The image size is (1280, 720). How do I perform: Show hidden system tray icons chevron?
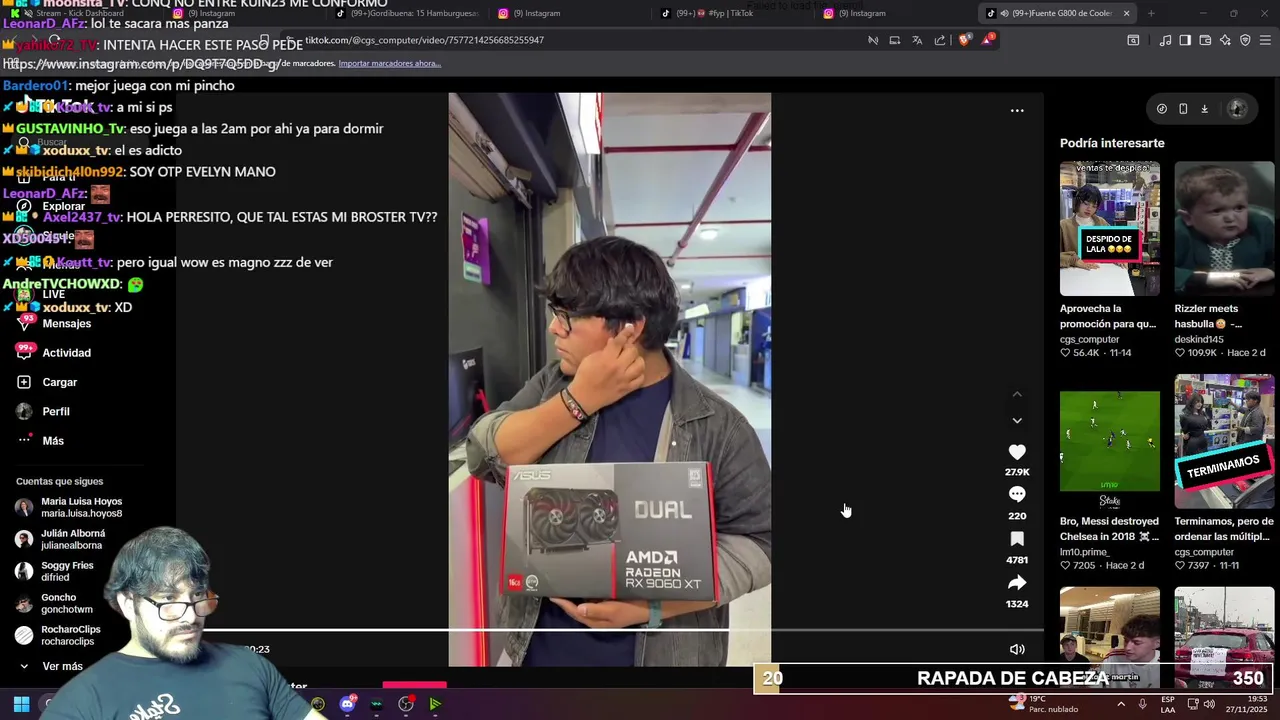pos(1120,704)
